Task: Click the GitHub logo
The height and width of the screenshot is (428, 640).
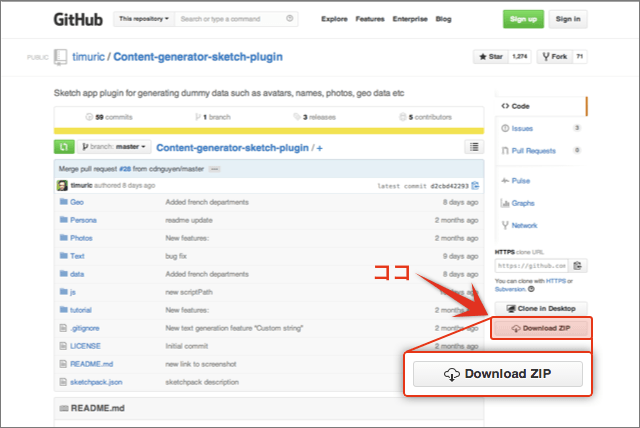Action: click(78, 19)
